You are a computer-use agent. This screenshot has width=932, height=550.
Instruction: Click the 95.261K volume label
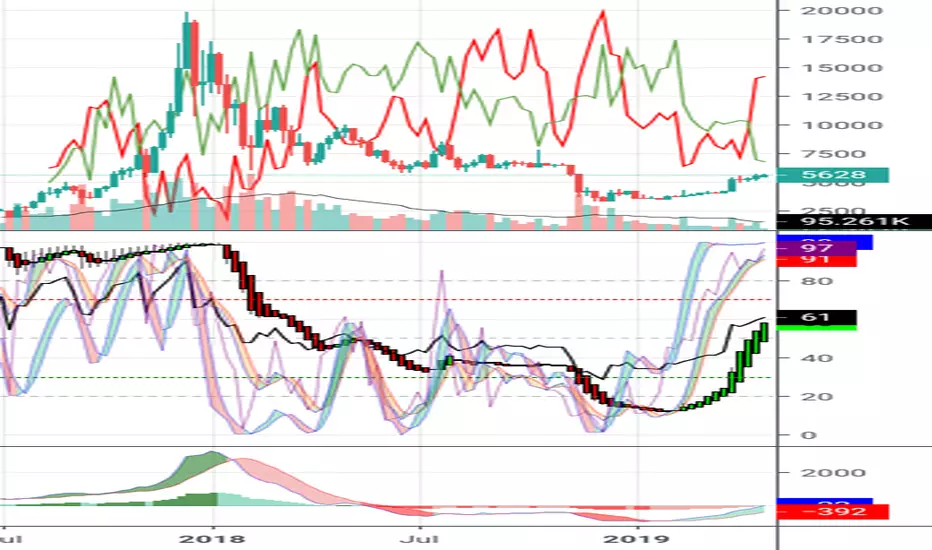click(855, 222)
